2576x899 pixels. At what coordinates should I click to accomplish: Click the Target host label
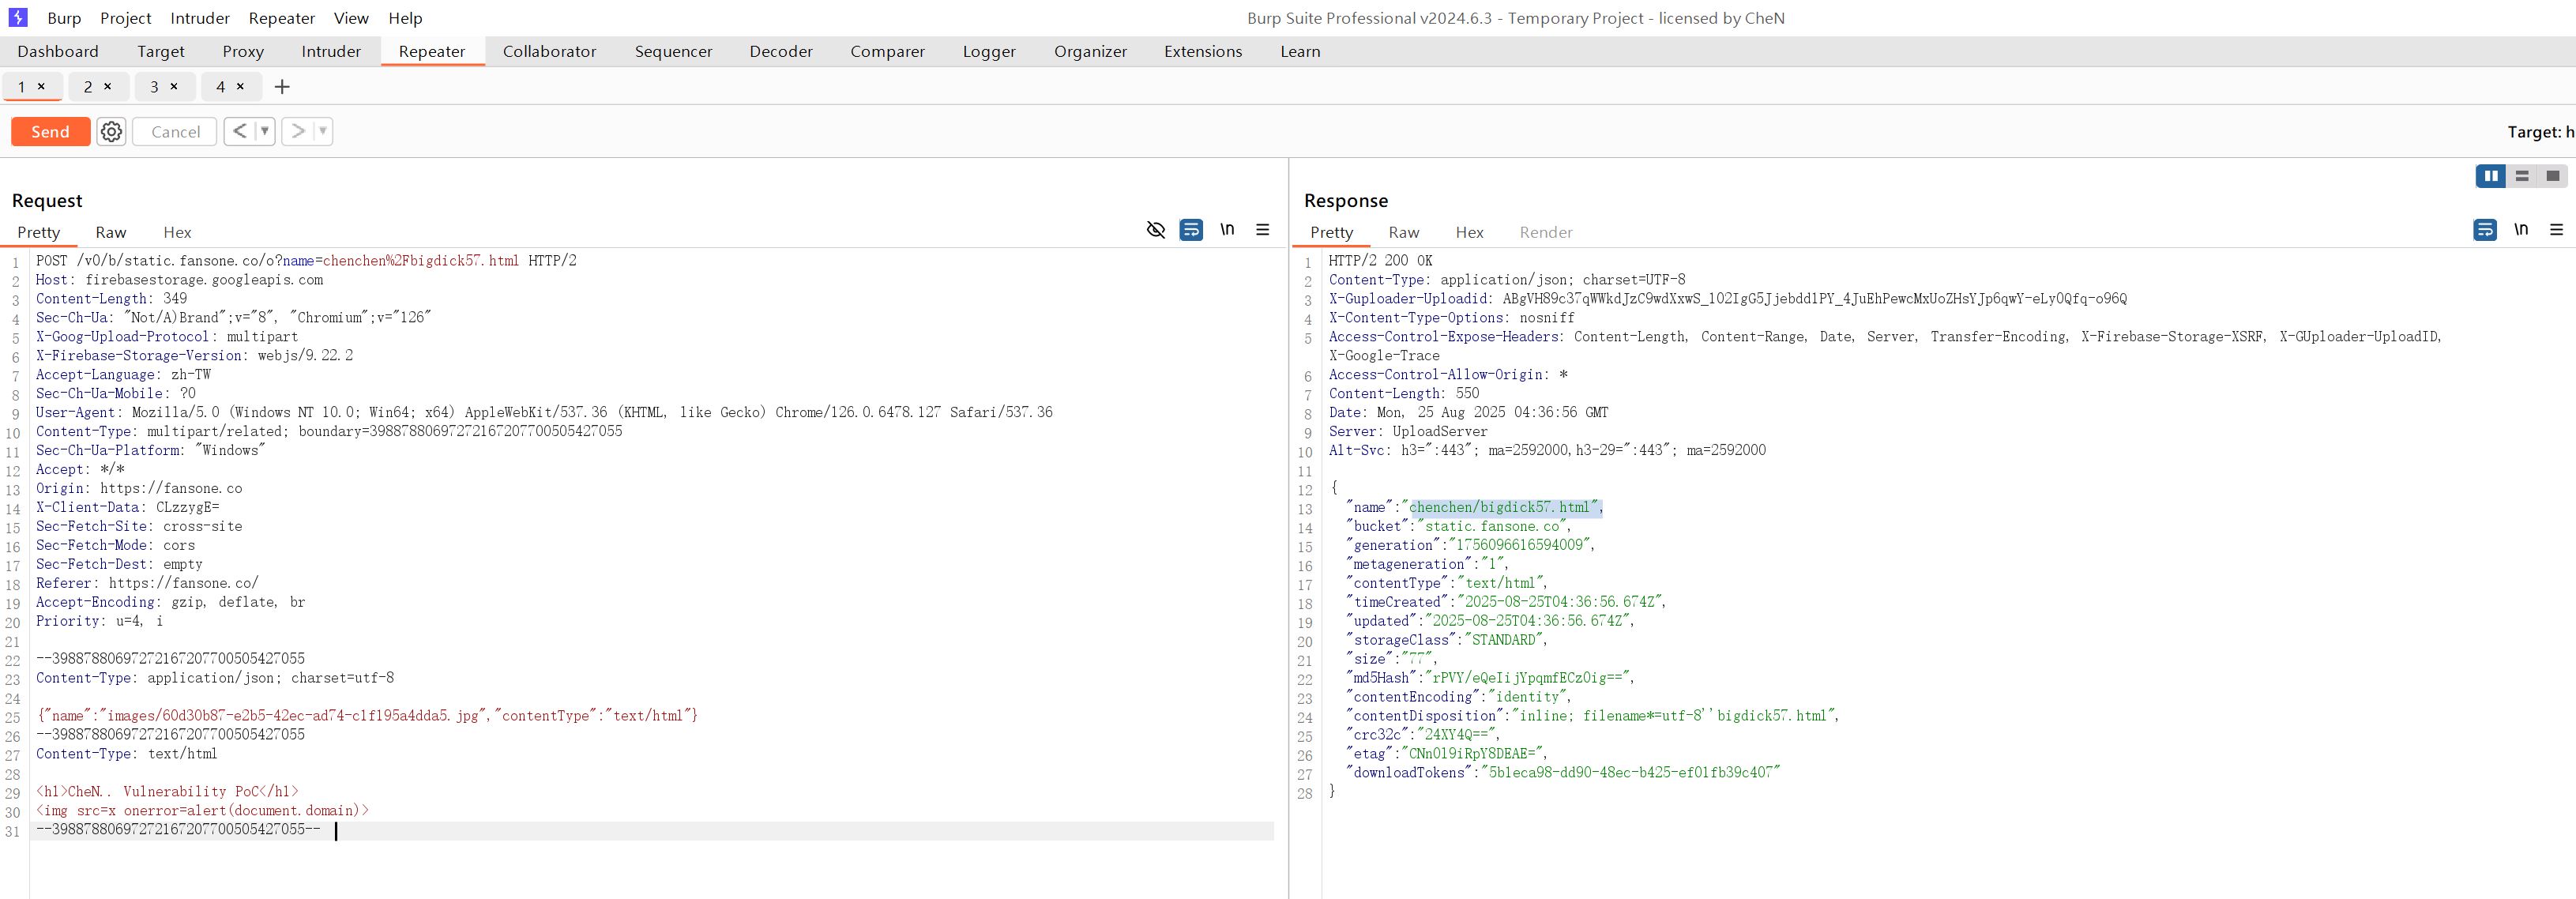(2540, 131)
